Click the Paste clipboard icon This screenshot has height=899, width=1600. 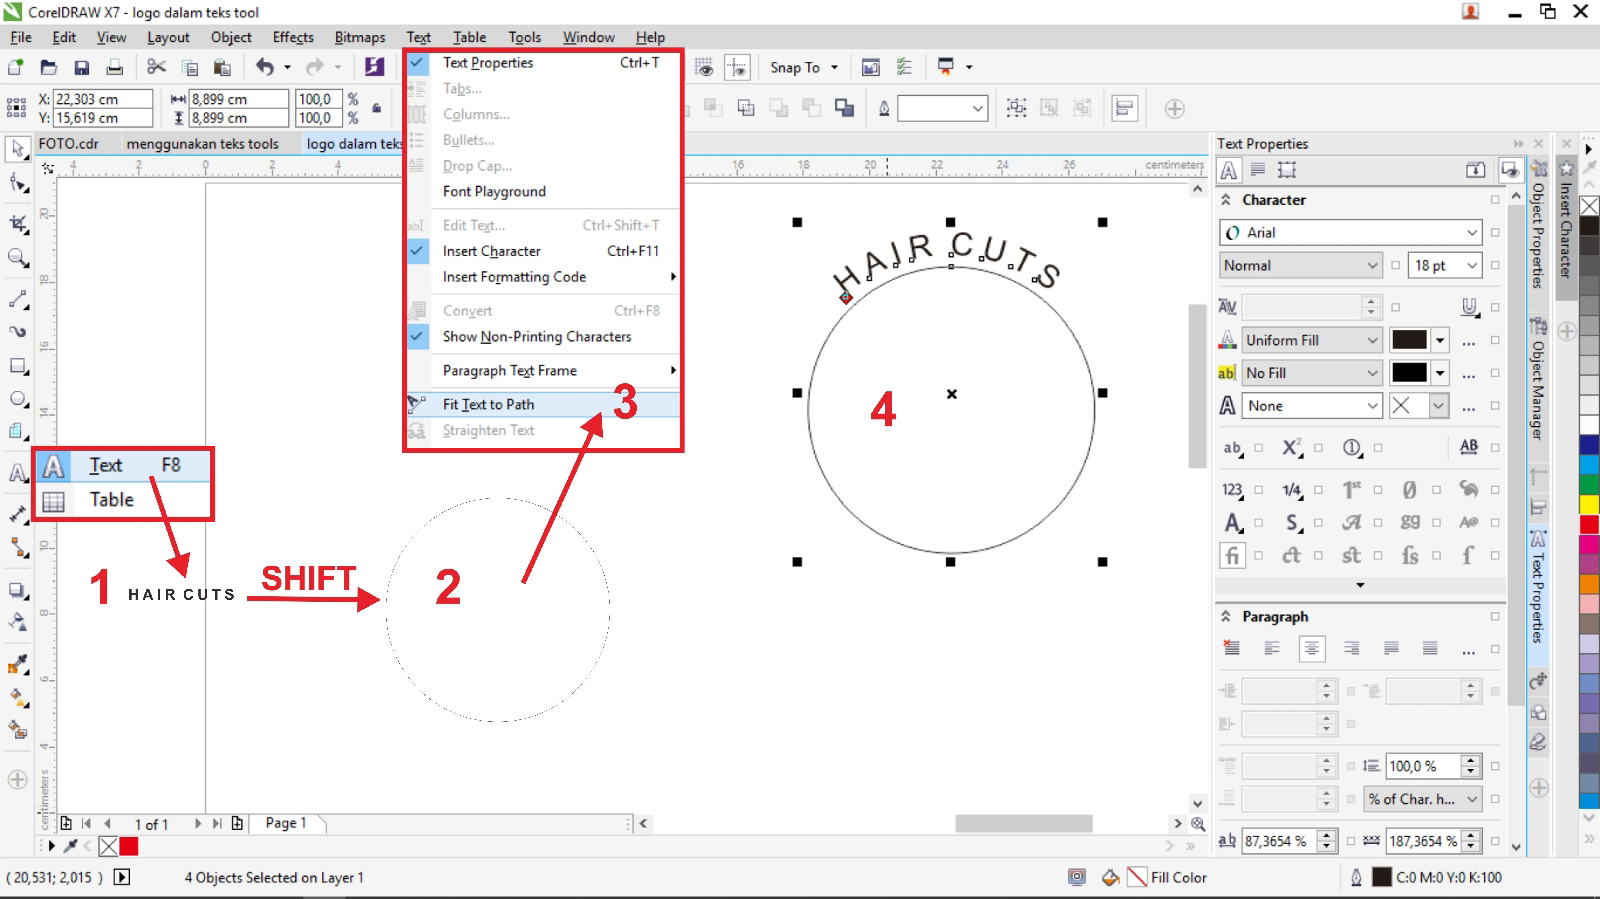(222, 67)
